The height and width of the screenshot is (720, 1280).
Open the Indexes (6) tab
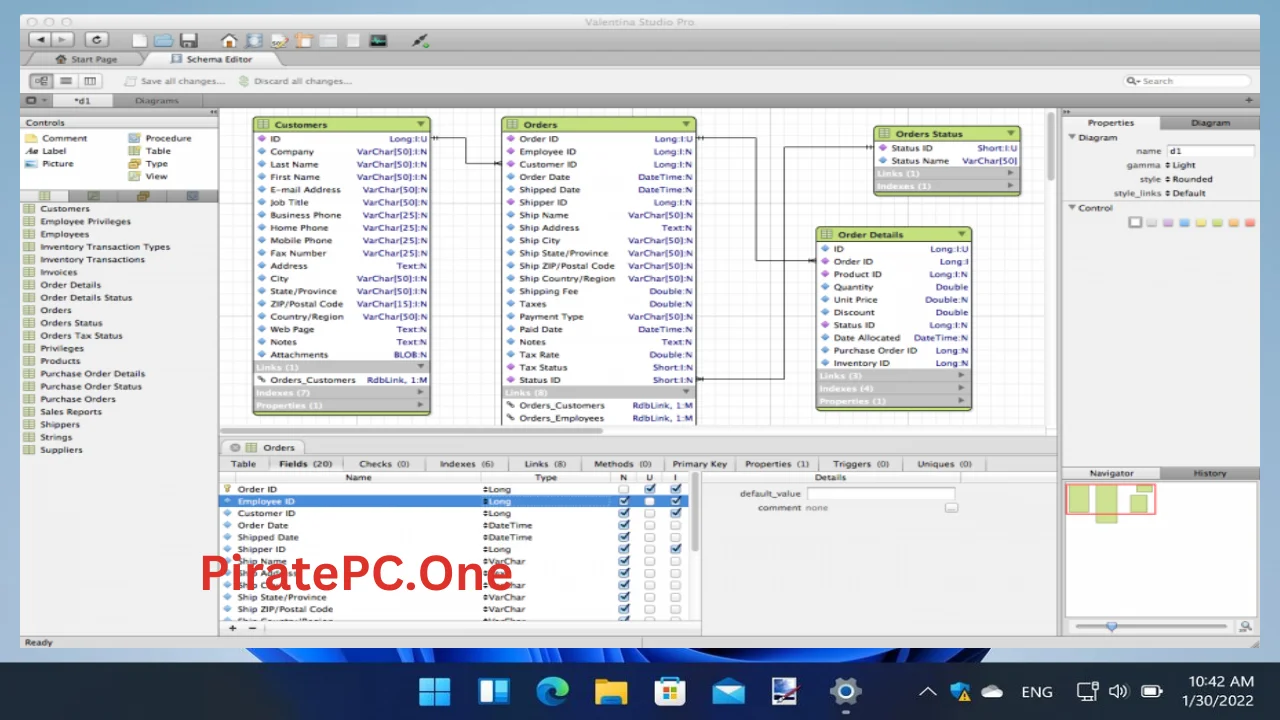pos(467,464)
